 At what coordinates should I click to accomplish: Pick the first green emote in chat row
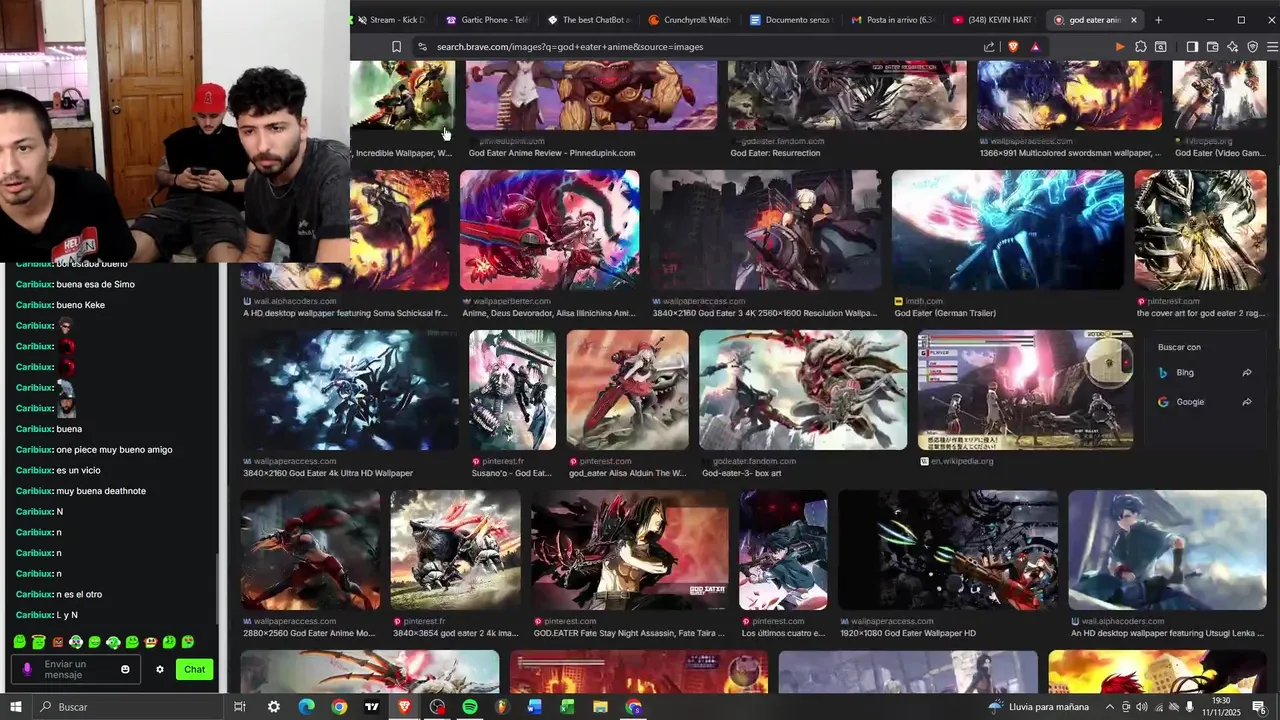point(20,642)
